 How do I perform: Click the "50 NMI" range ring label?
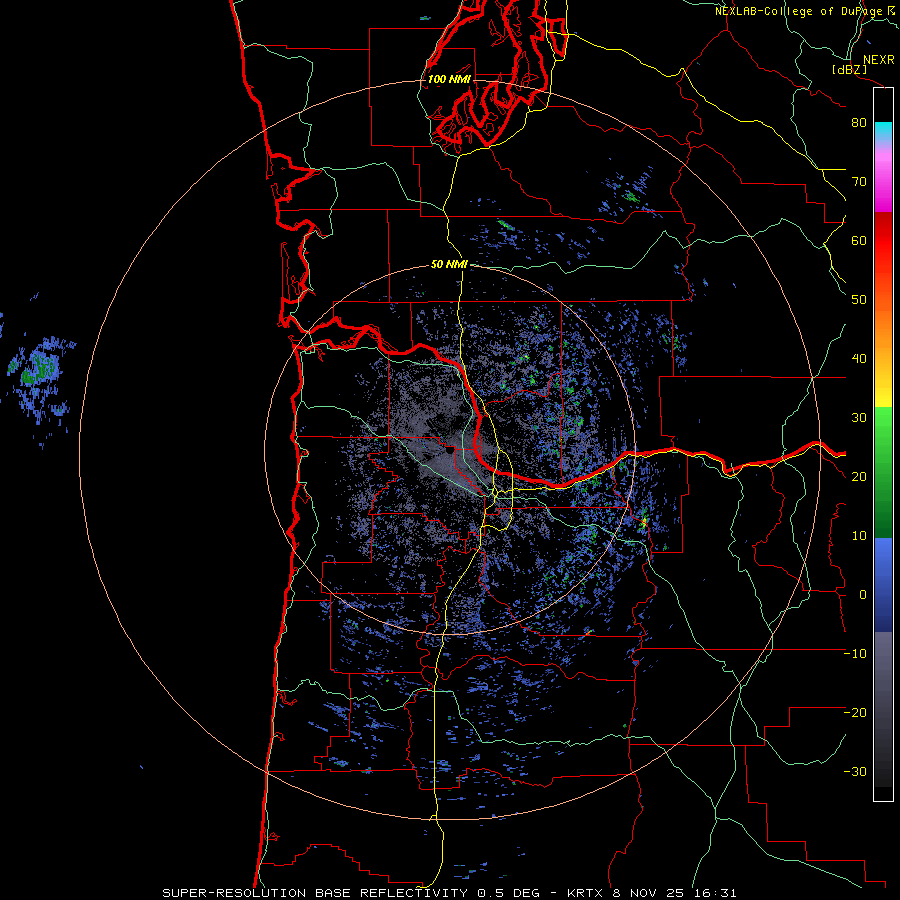[449, 265]
